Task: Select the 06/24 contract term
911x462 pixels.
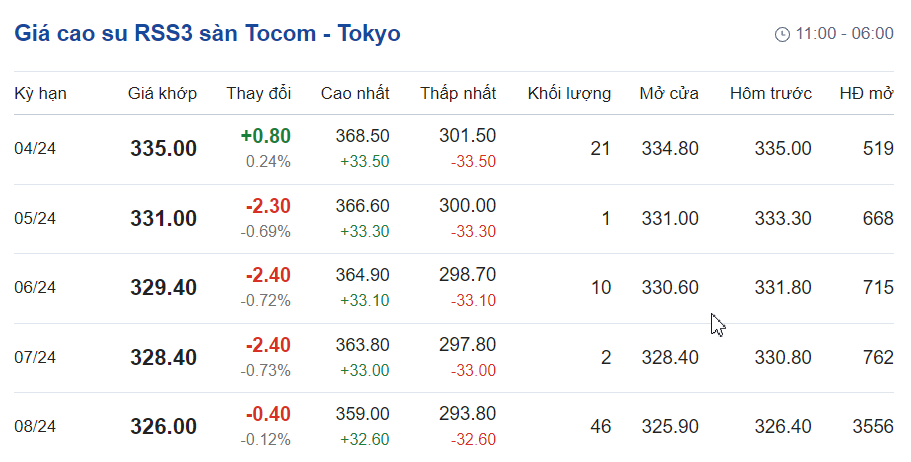Action: pyautogui.click(x=35, y=288)
